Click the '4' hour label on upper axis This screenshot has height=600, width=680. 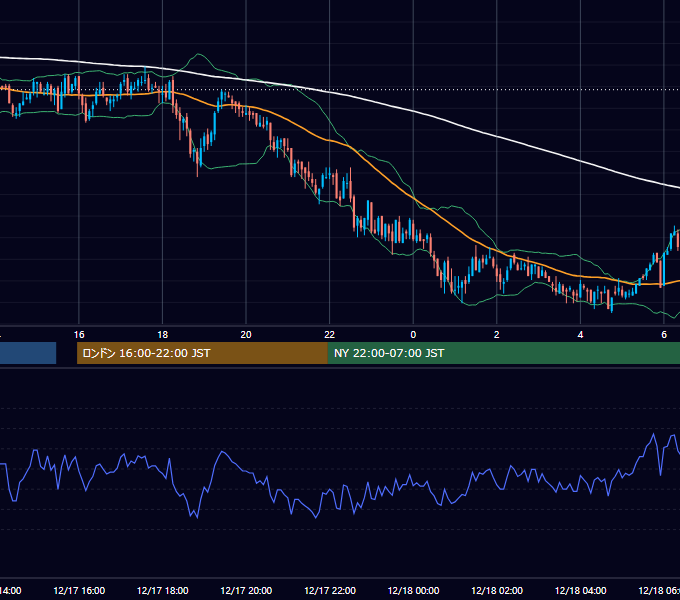[580, 335]
